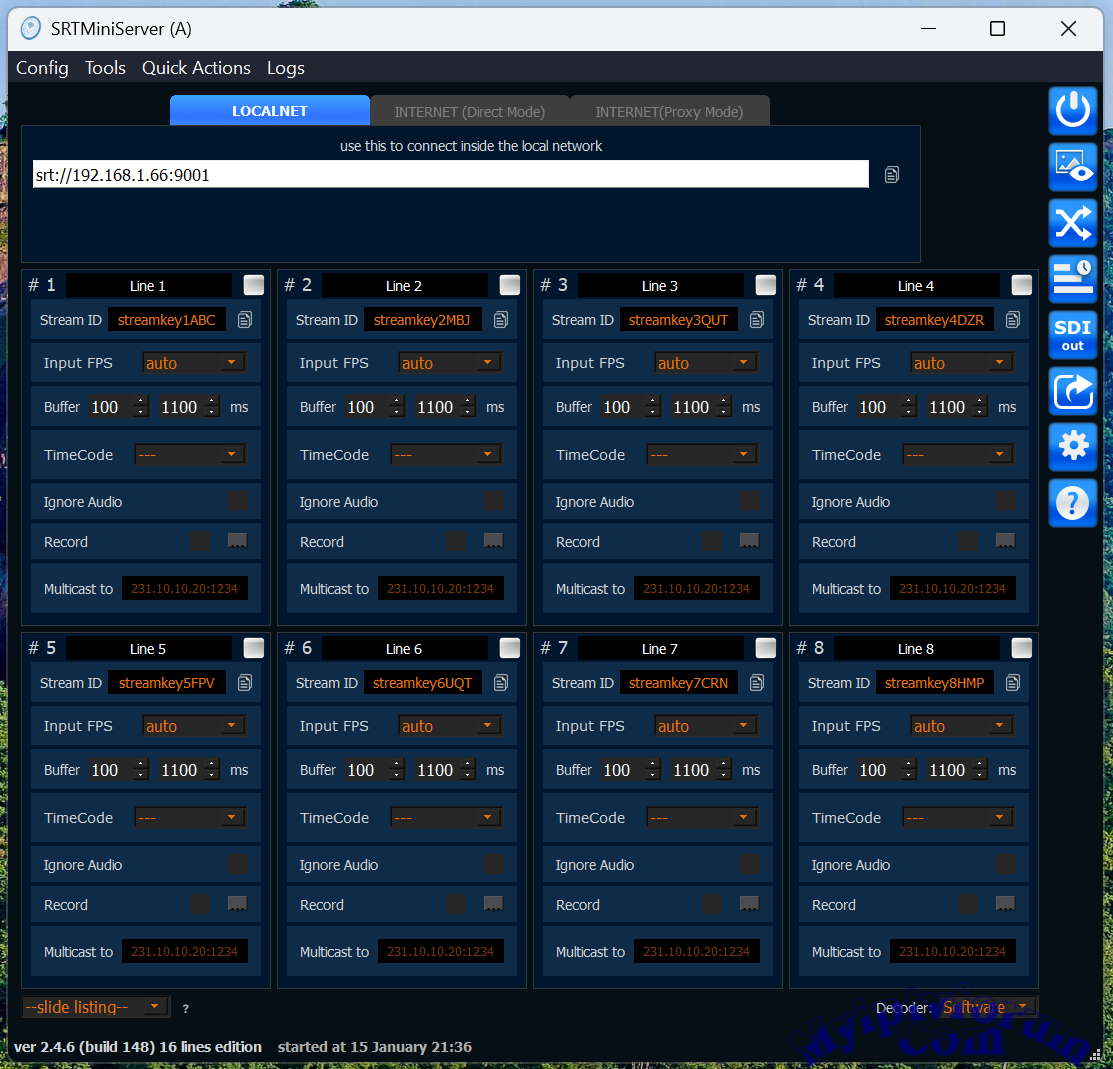Switch to INTERNET (Direct Mode) tab

(469, 112)
